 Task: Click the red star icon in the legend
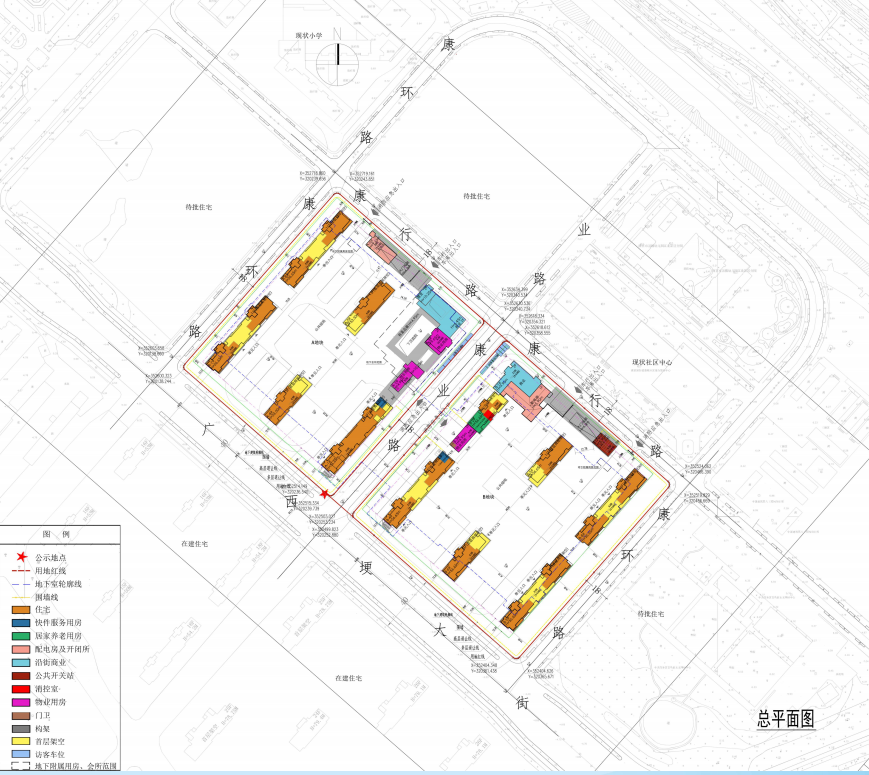[20, 557]
